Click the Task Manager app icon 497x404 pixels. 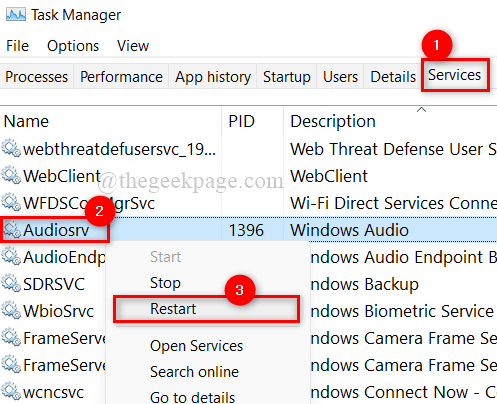(16, 15)
